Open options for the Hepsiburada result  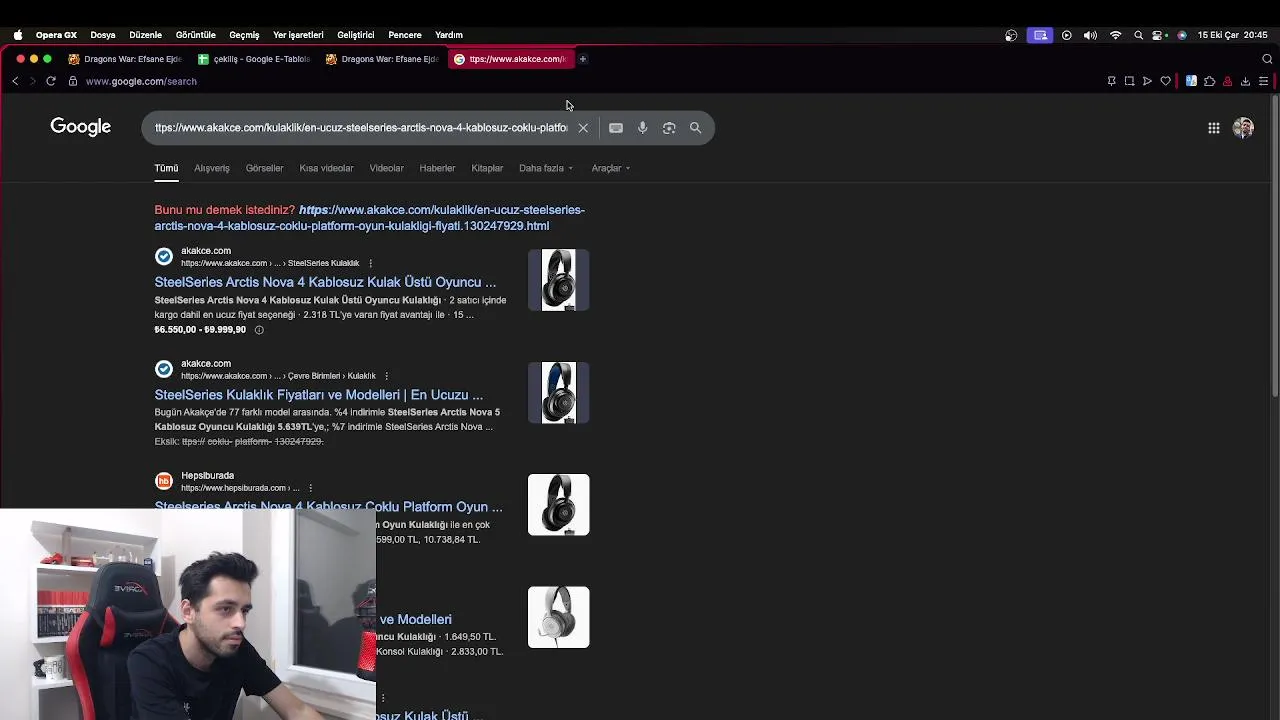coord(310,488)
